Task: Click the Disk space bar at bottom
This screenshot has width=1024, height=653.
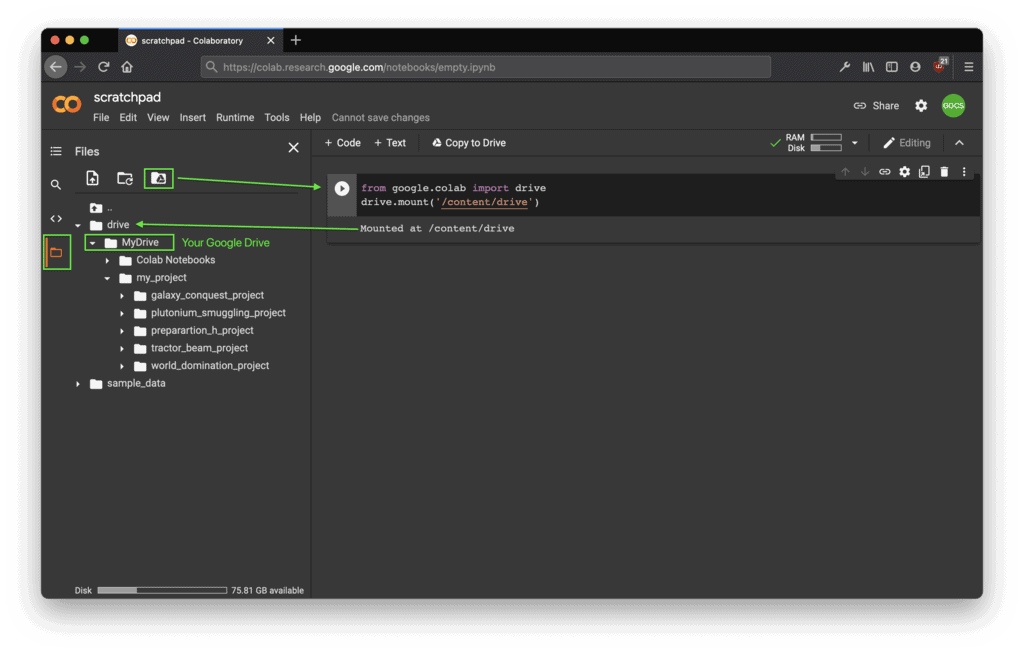Action: 162,590
